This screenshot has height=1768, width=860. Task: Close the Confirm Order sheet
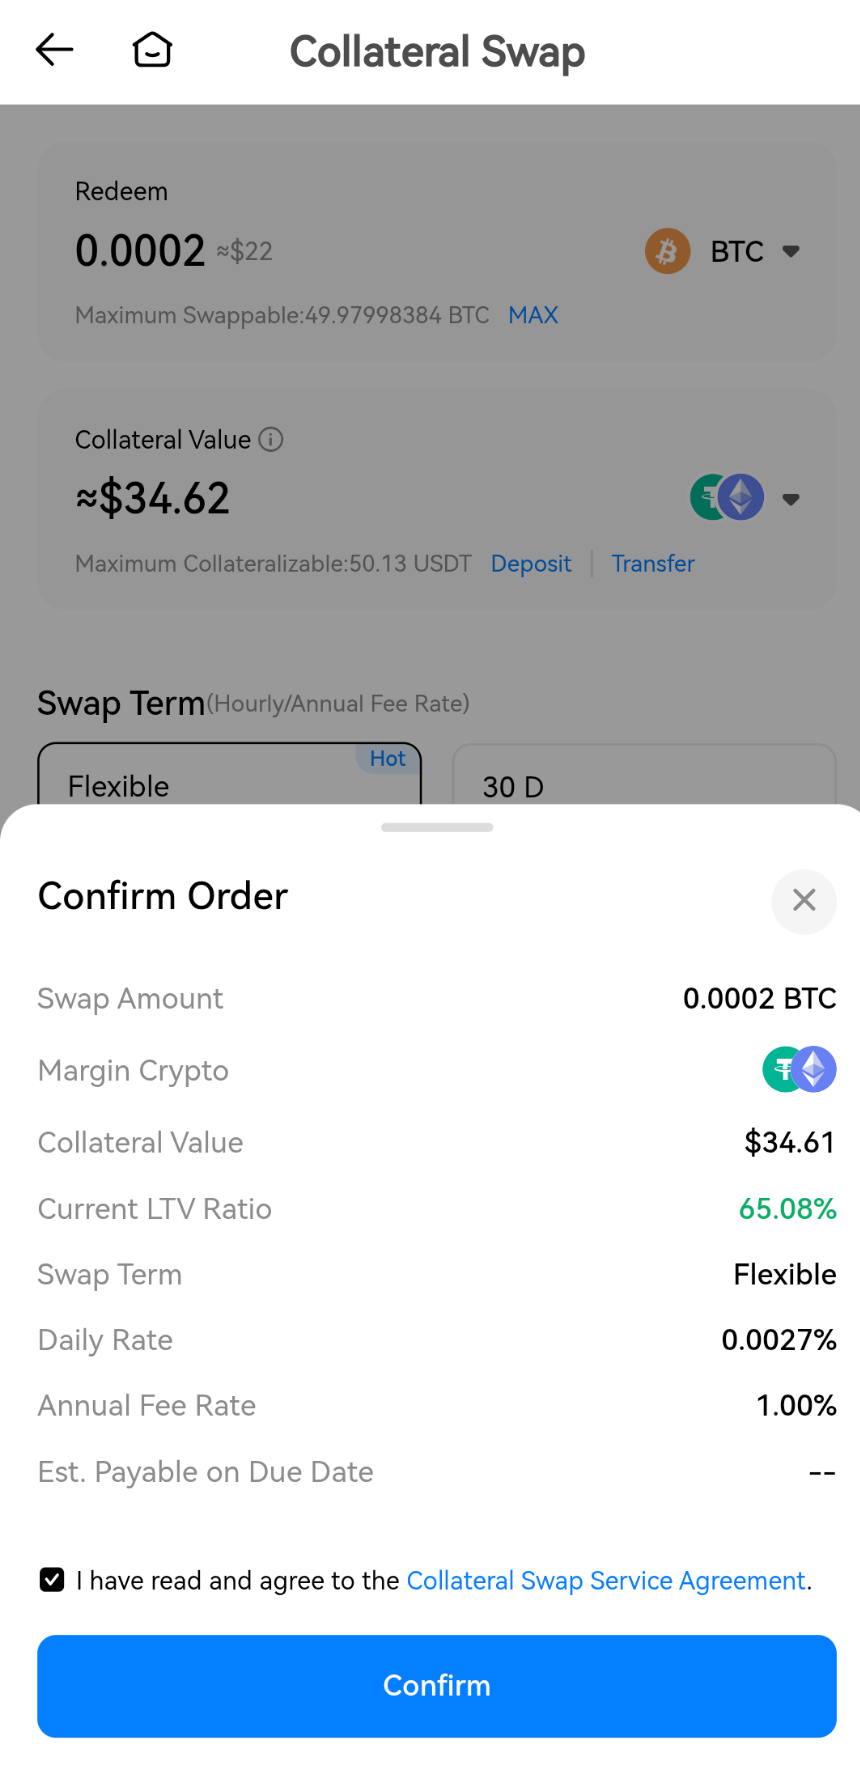tap(803, 900)
